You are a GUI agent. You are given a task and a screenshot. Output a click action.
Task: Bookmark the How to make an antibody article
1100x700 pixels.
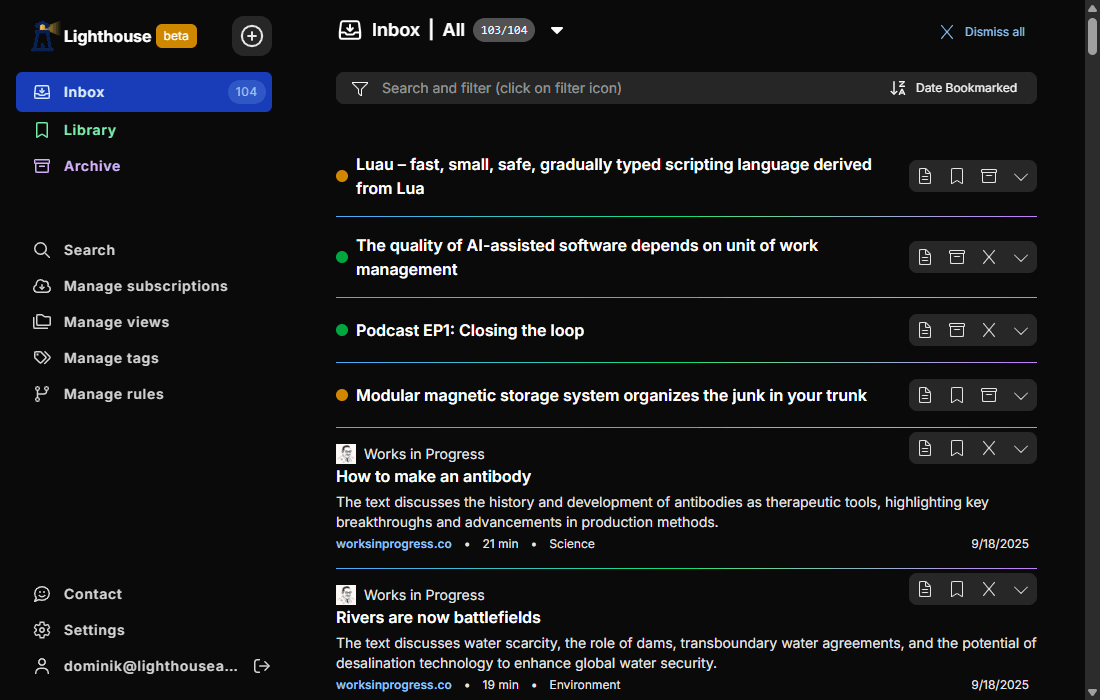[x=957, y=448]
